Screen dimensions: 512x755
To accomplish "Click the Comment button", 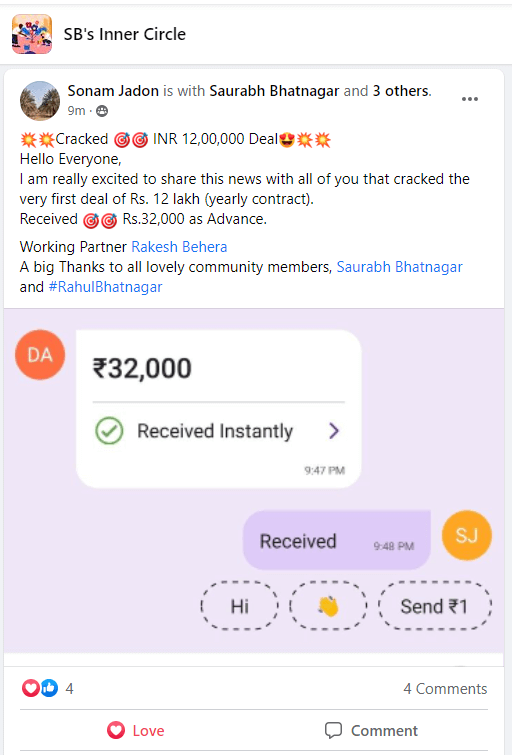I will coord(371,730).
